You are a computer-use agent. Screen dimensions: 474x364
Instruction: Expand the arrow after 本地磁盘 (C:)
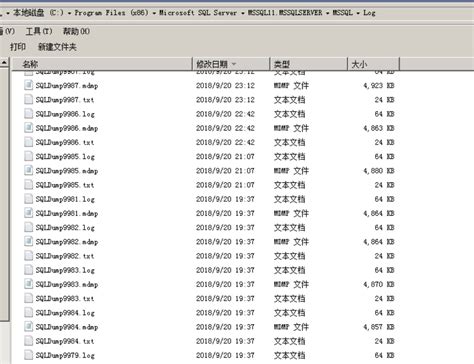pyautogui.click(x=69, y=13)
